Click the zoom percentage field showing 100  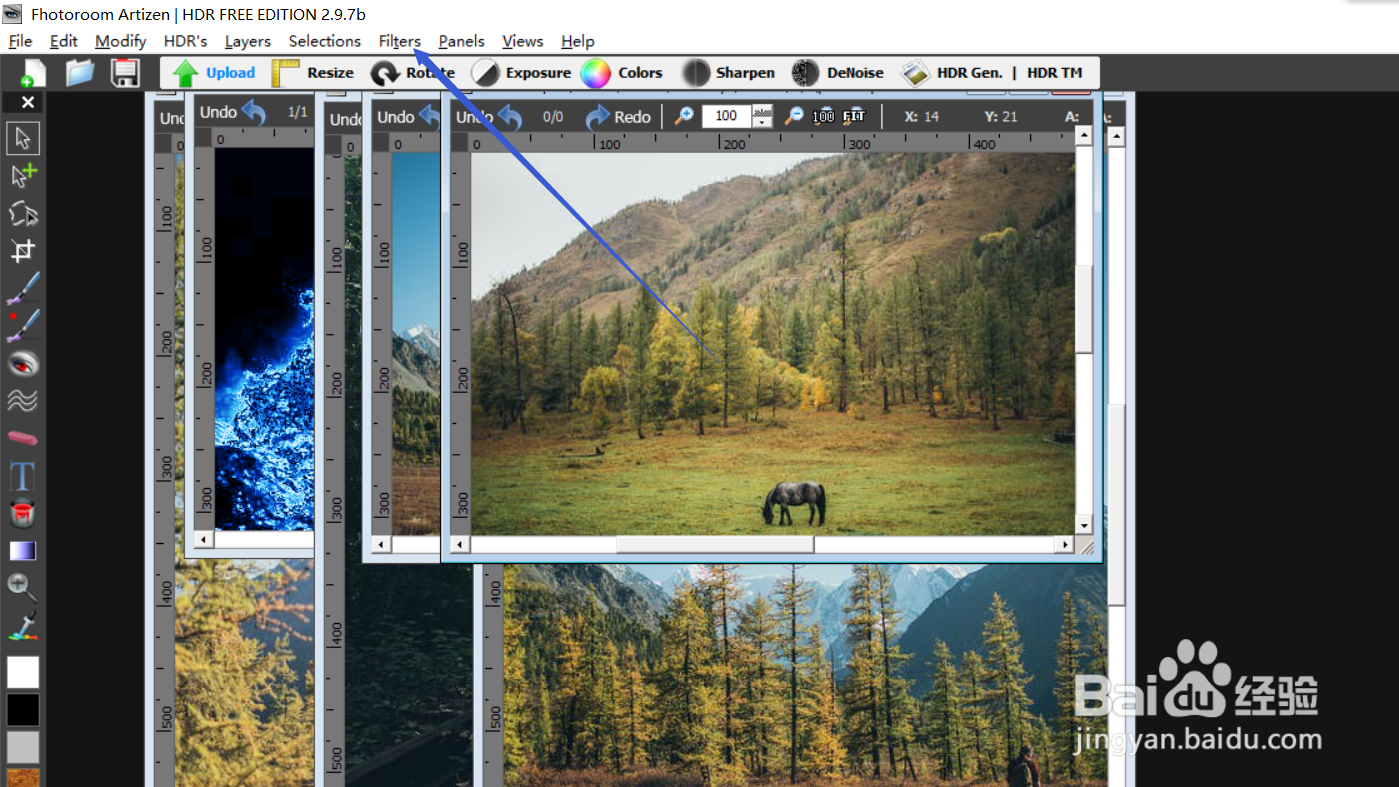(x=727, y=116)
